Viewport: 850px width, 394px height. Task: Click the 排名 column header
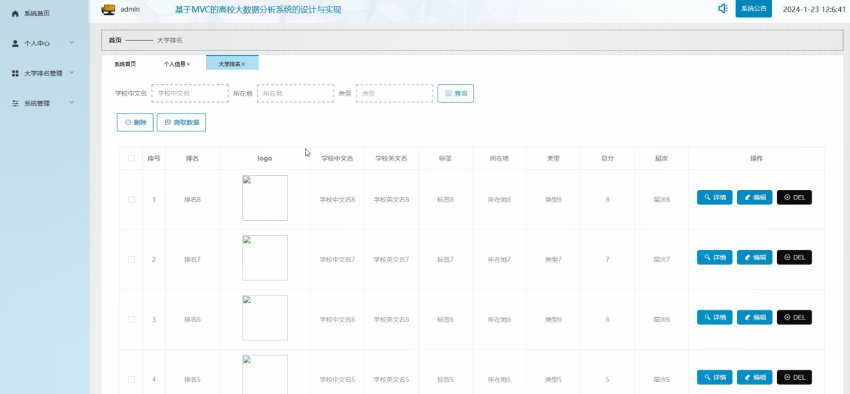click(192, 158)
